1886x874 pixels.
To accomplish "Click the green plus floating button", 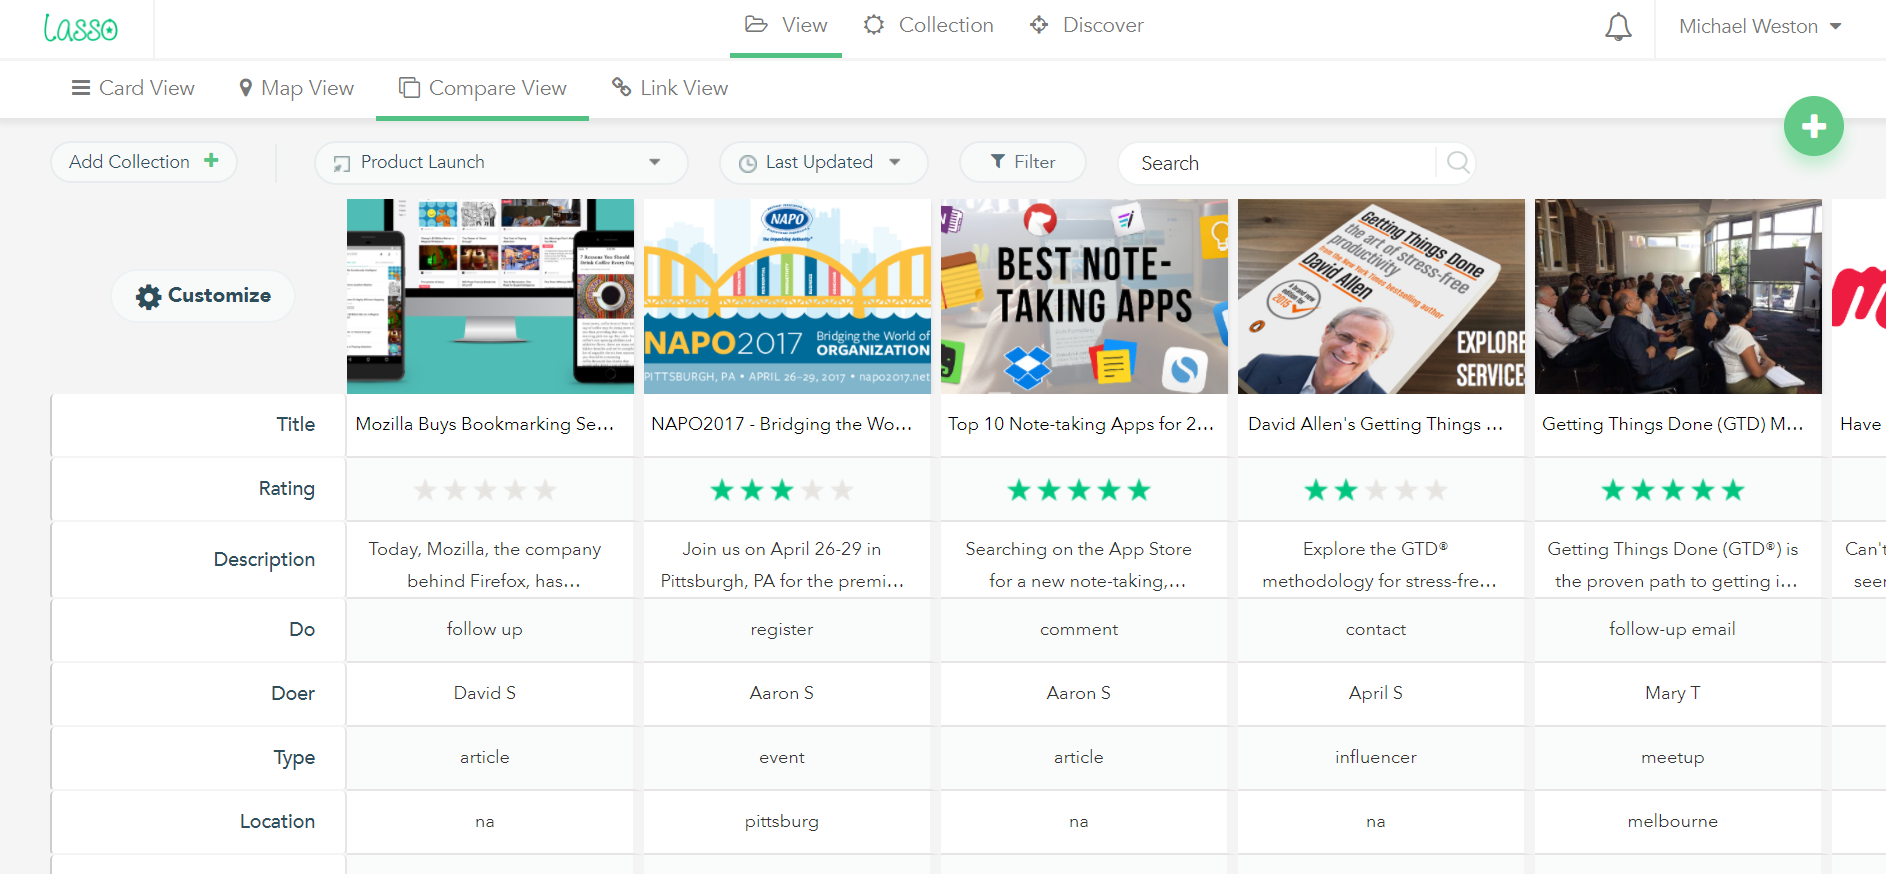I will coord(1813,126).
